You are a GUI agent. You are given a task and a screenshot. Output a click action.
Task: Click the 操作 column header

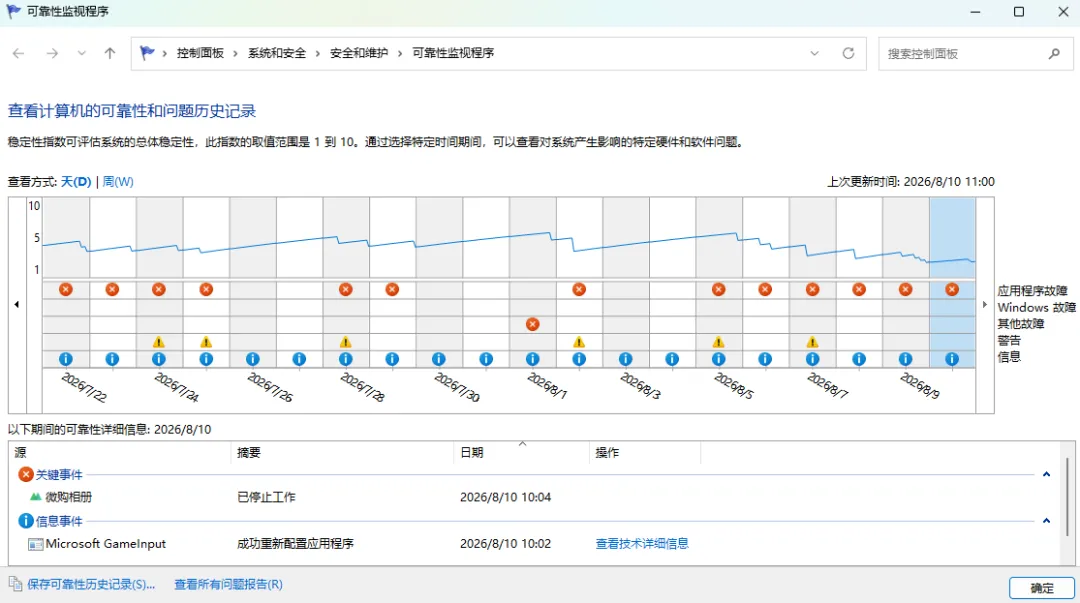click(x=645, y=452)
